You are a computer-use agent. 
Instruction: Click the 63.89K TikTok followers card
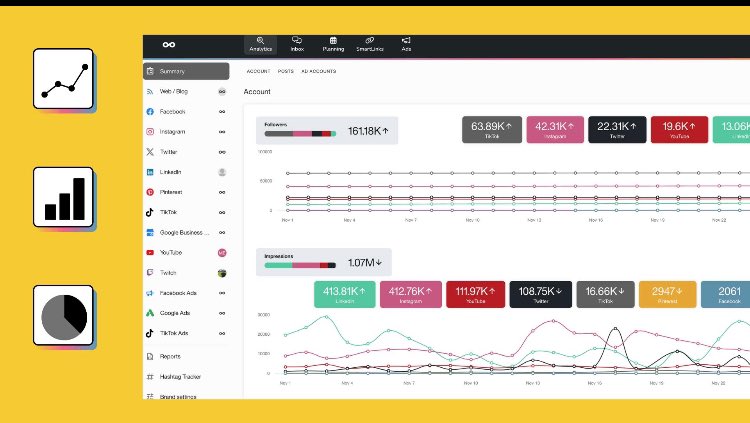click(x=492, y=130)
